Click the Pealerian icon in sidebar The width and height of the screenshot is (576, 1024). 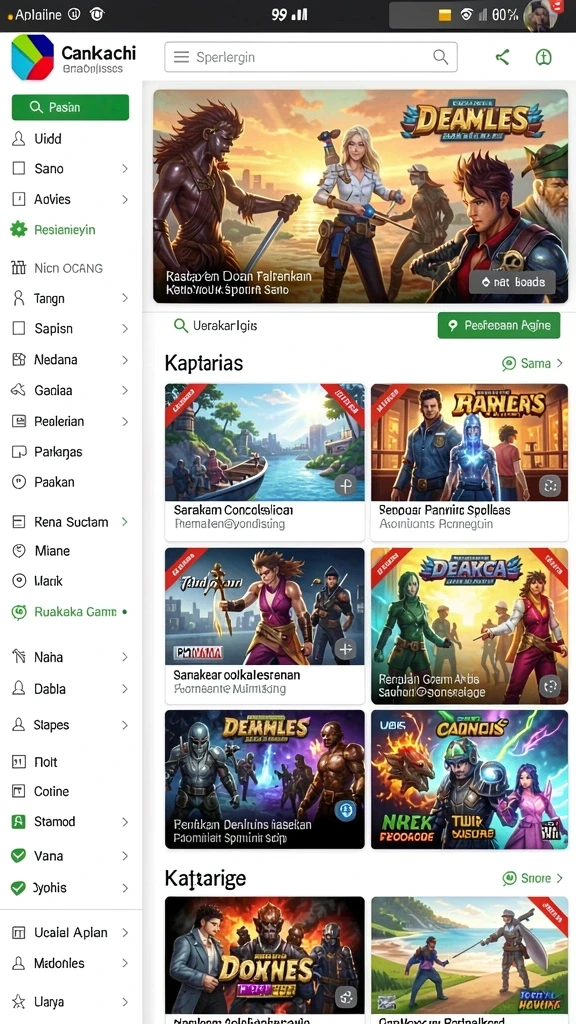19,421
